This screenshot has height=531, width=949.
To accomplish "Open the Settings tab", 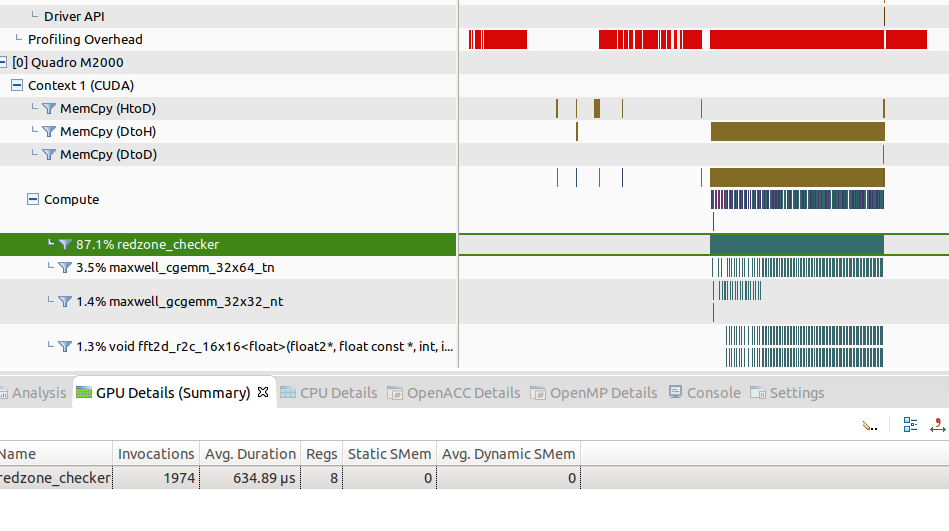I will tap(787, 393).
